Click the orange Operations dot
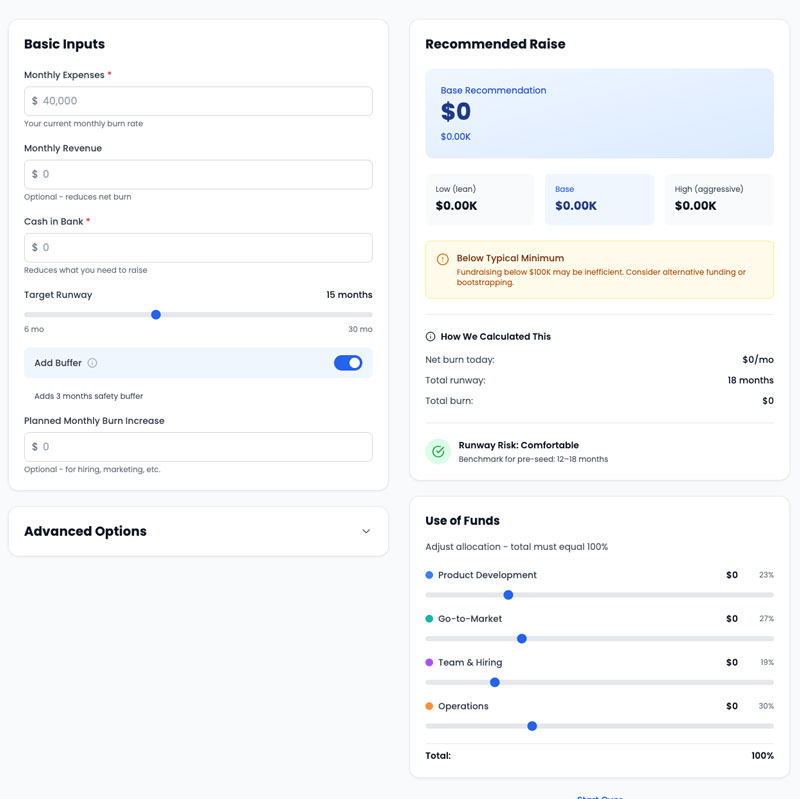 (x=429, y=706)
